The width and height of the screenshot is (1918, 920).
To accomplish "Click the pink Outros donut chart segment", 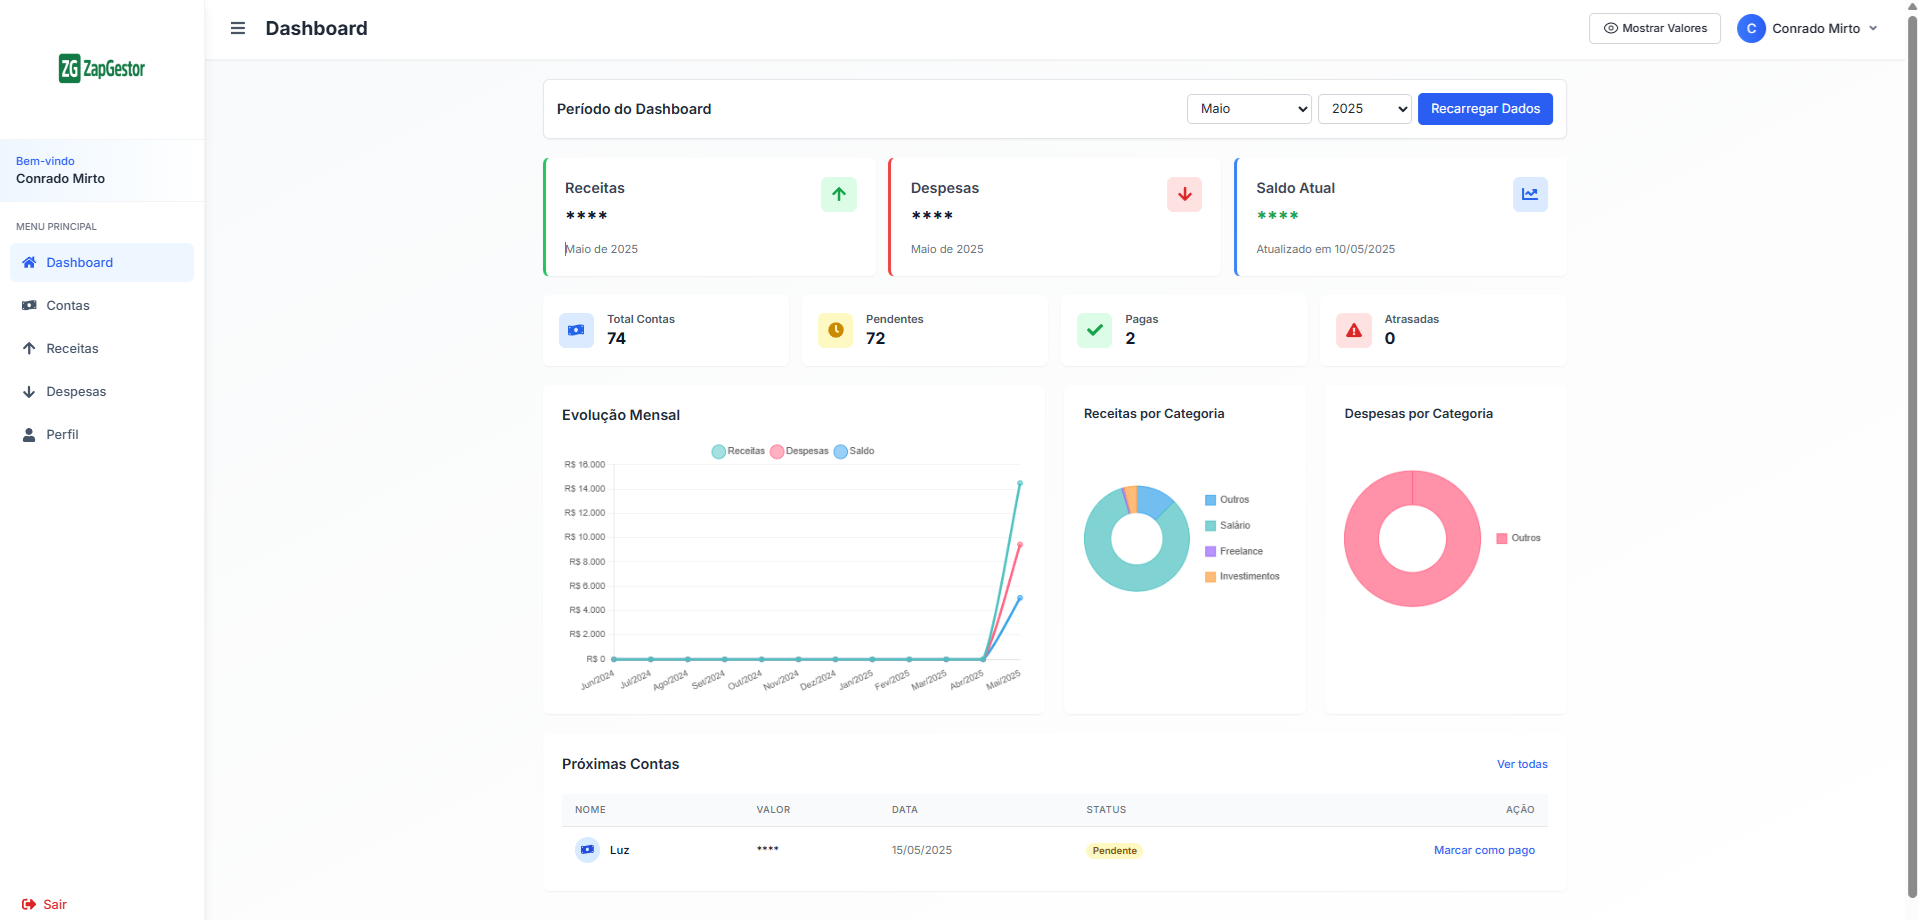I will click(1411, 490).
